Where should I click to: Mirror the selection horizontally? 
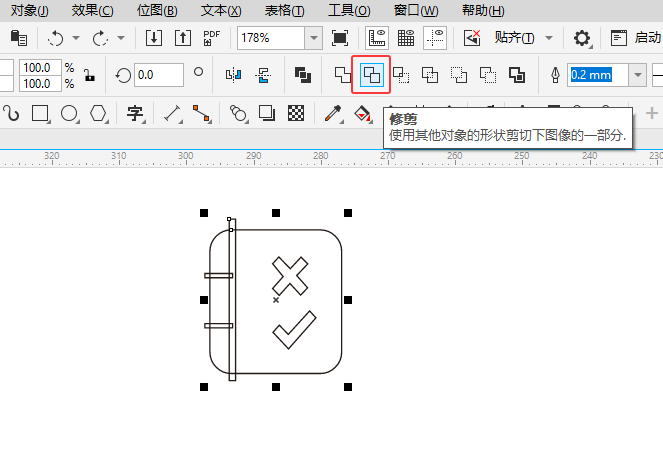tap(233, 75)
